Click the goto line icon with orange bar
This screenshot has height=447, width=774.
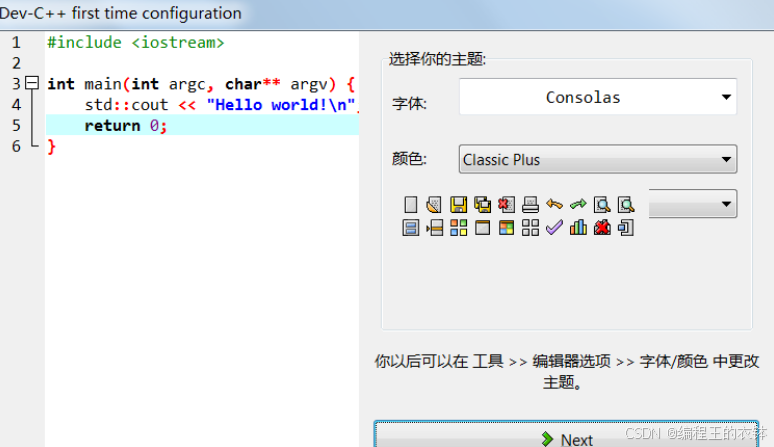pos(434,228)
